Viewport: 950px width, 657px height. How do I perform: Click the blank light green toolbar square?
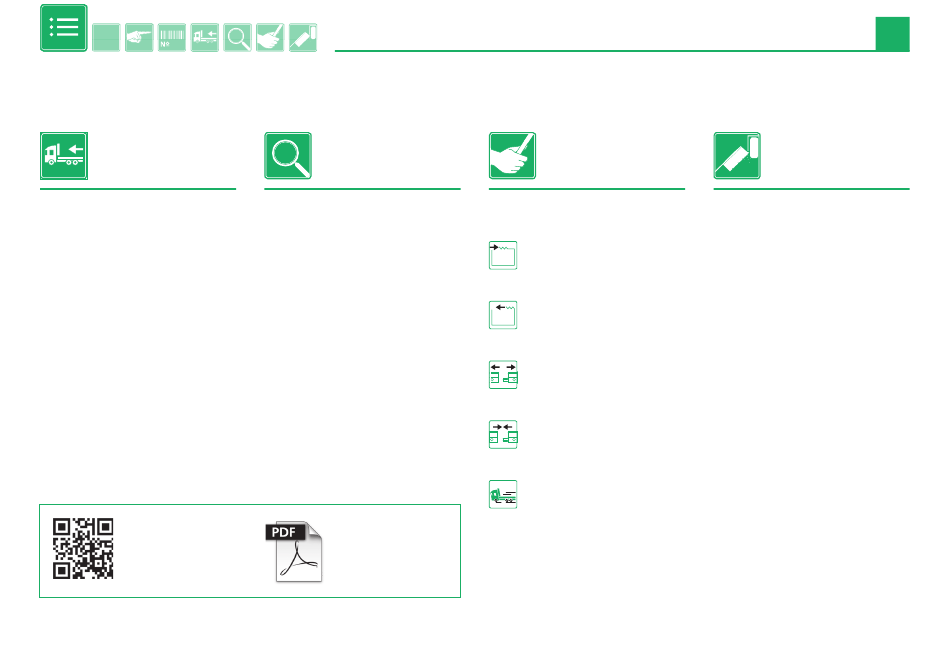[106, 38]
